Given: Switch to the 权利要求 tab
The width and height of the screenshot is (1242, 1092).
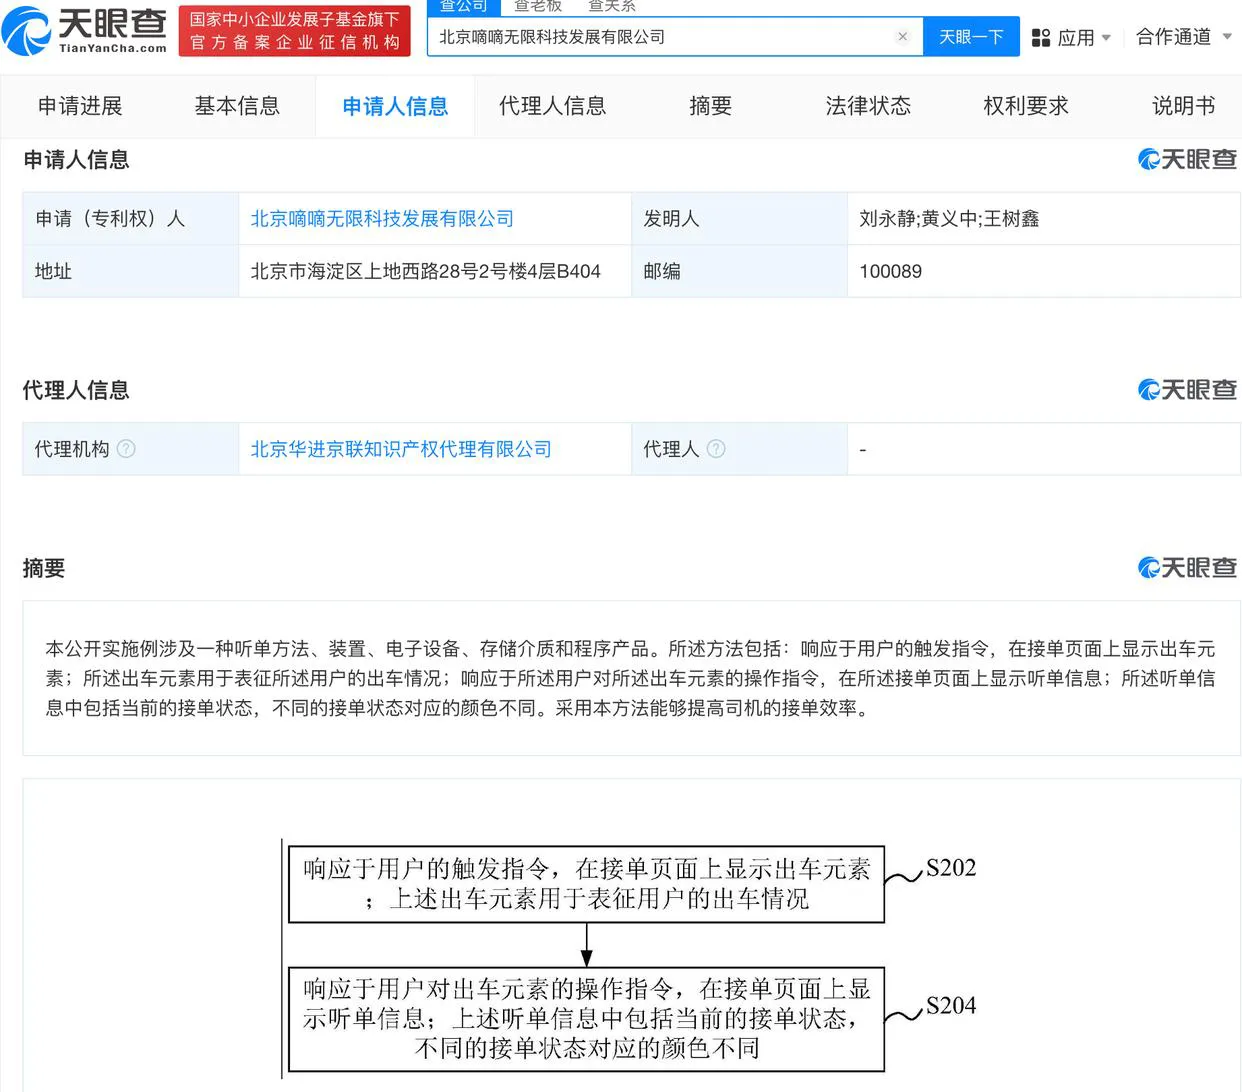Looking at the screenshot, I should coord(1026,106).
